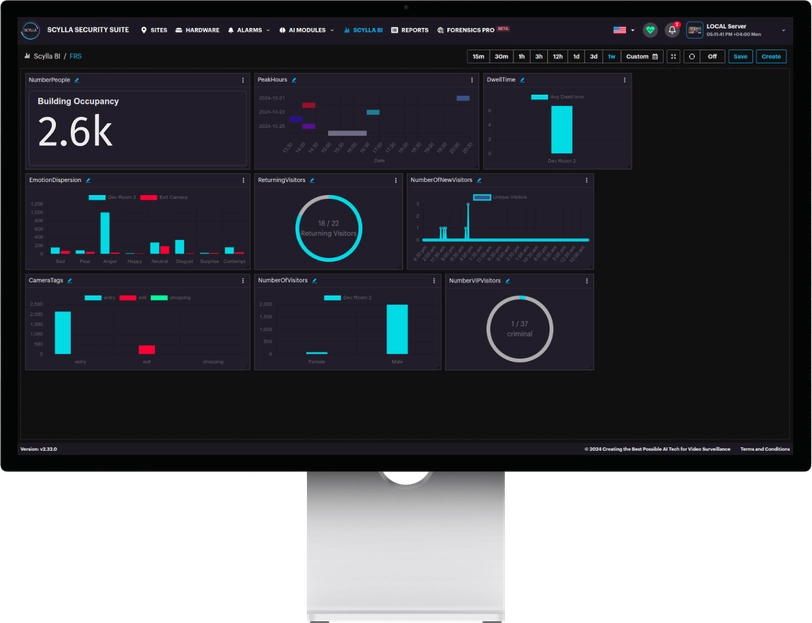Screen dimensions: 812x623
Task: Open the Forensics Pro menu item
Action: (x=472, y=30)
